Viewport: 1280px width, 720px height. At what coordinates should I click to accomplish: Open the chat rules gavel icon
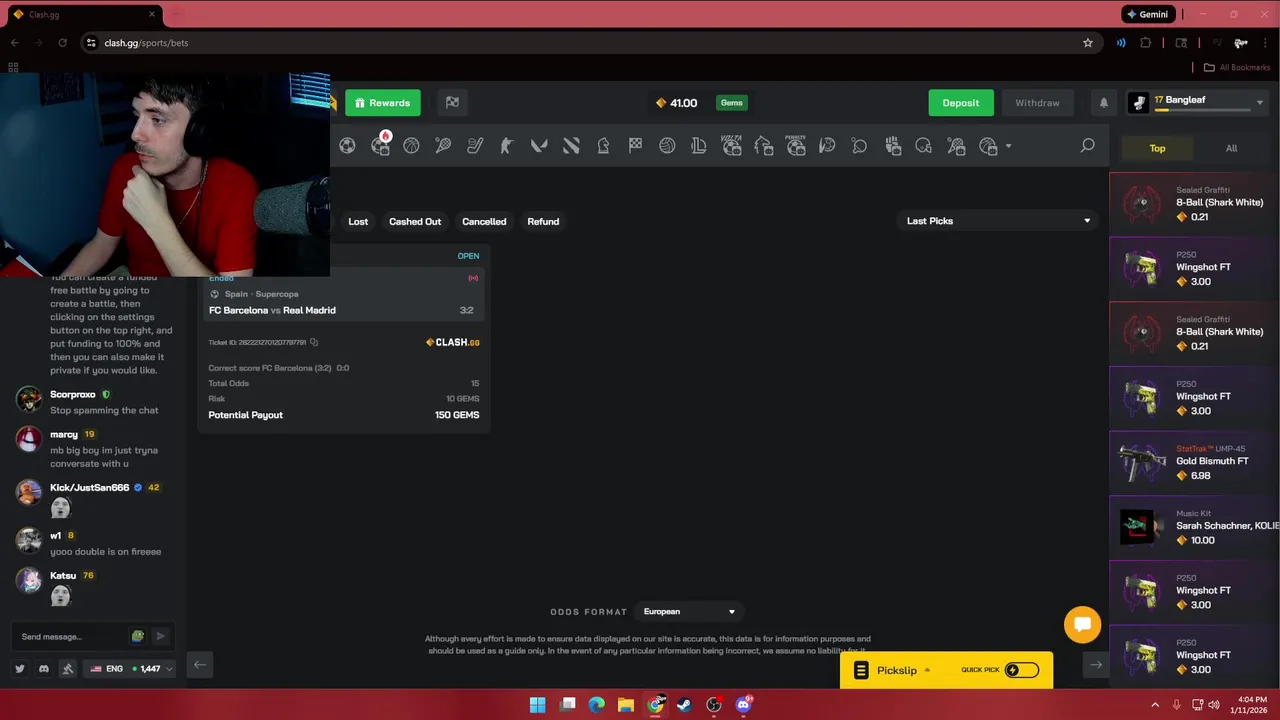pyautogui.click(x=68, y=669)
